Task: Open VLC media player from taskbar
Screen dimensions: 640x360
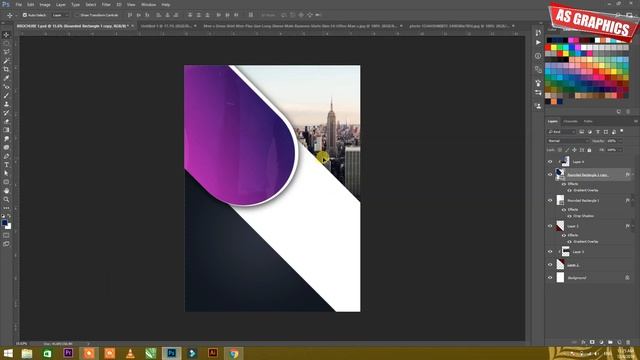Action: point(130,353)
